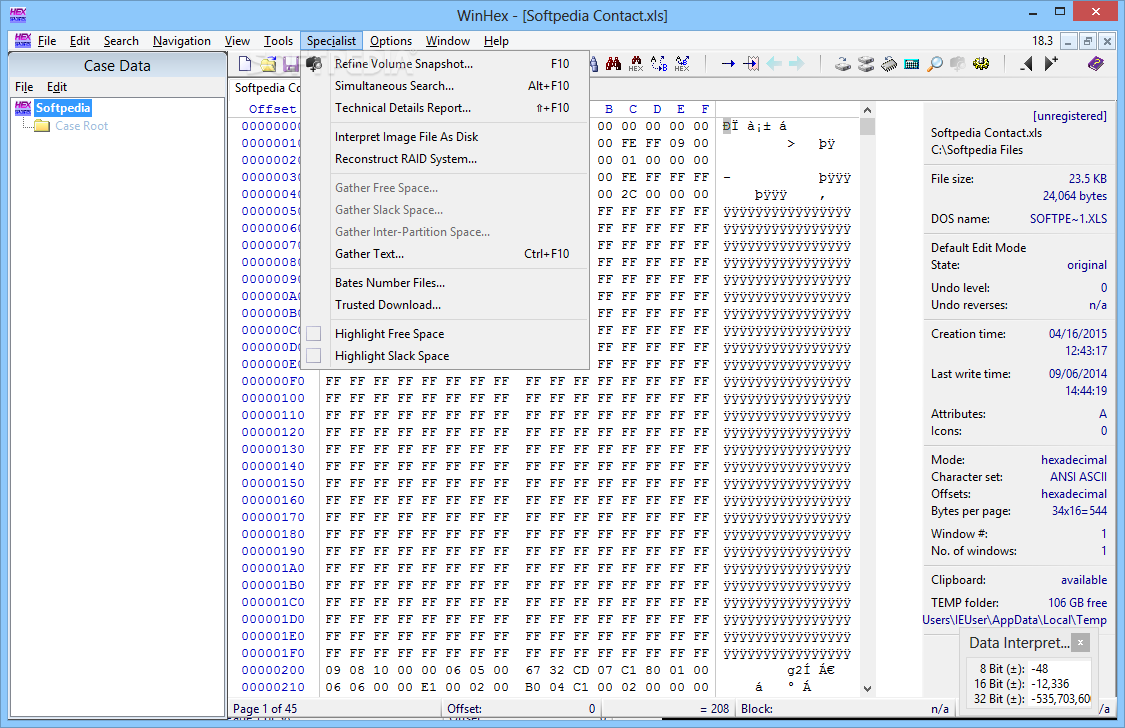The image size is (1125, 728).
Task: Choose Gather Text from Specialist menu
Action: (x=445, y=254)
